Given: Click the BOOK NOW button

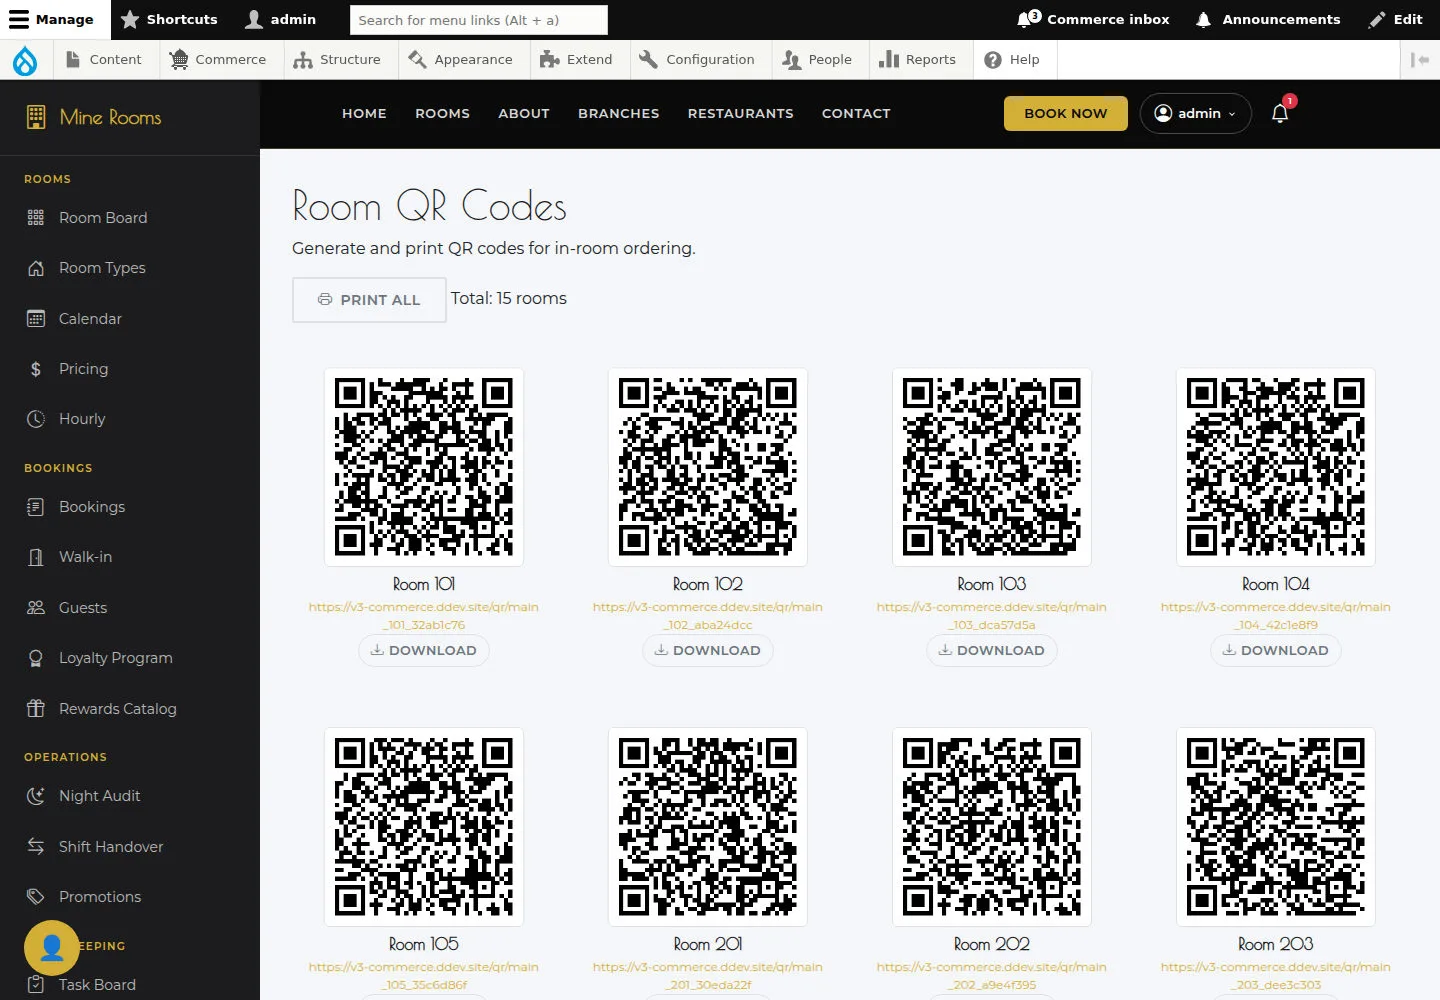Looking at the screenshot, I should click(1066, 113).
